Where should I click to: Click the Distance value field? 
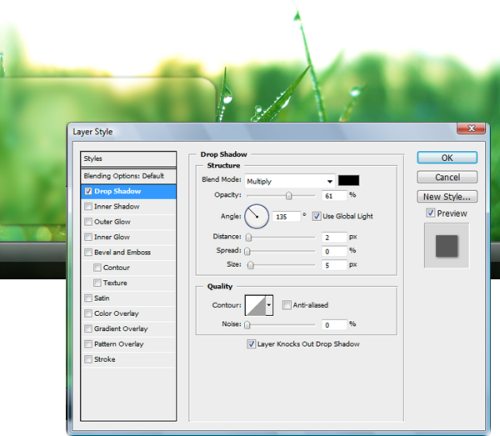334,237
